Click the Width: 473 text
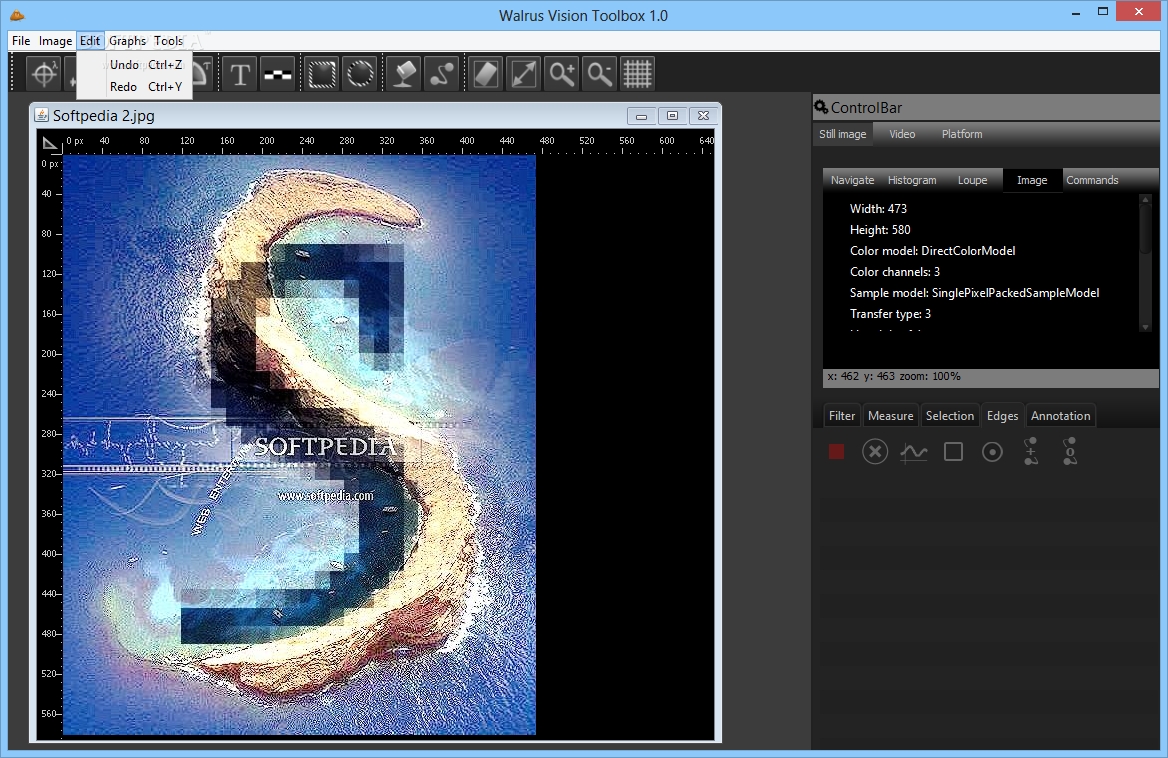 878,209
